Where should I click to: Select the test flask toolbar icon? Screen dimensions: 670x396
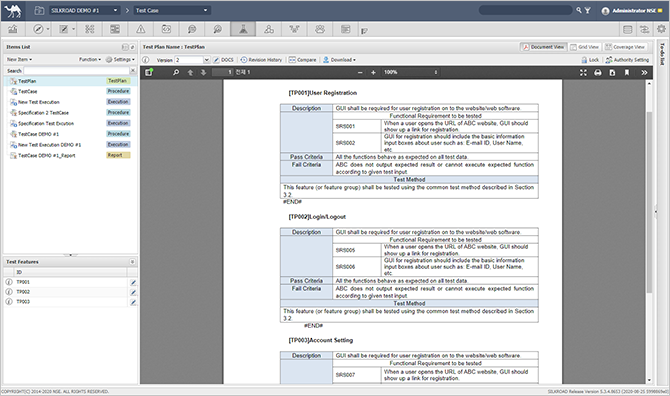point(243,29)
